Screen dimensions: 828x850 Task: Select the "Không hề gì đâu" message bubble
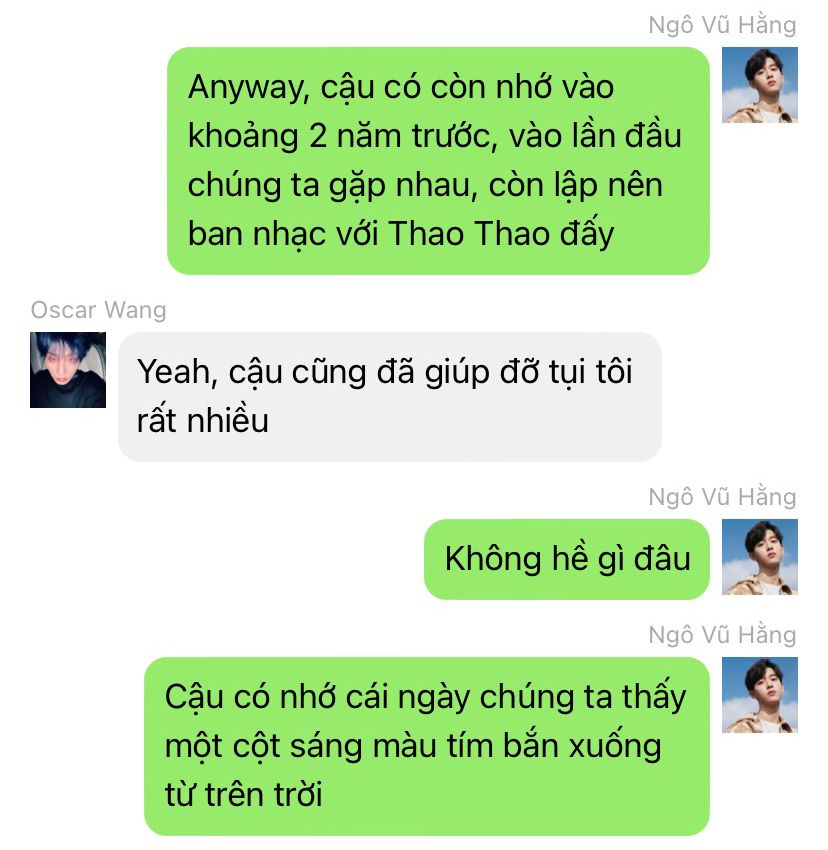[x=567, y=559]
